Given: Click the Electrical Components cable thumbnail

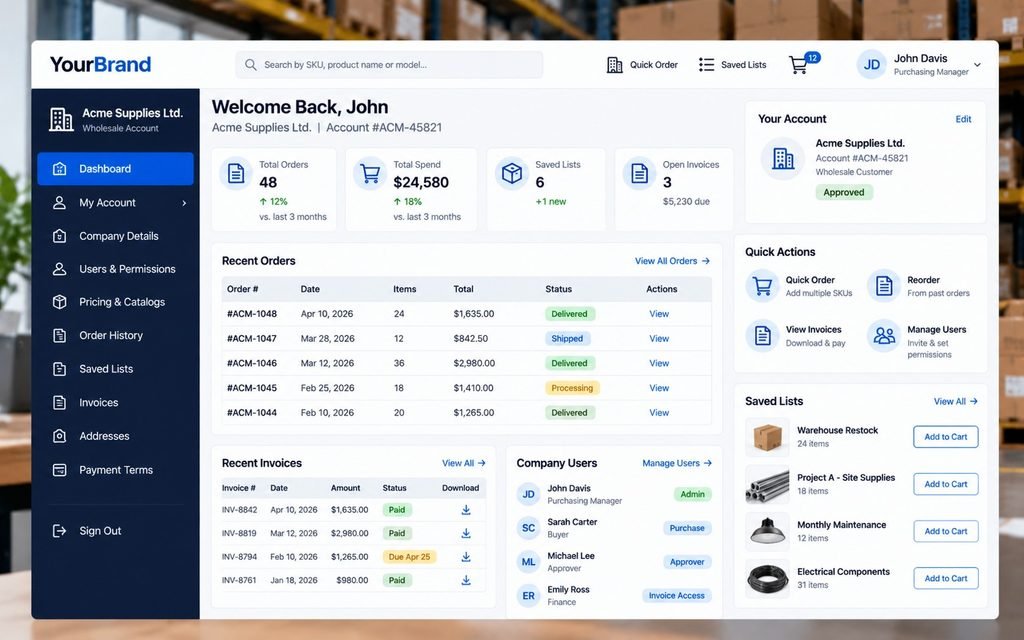Looking at the screenshot, I should click(767, 578).
